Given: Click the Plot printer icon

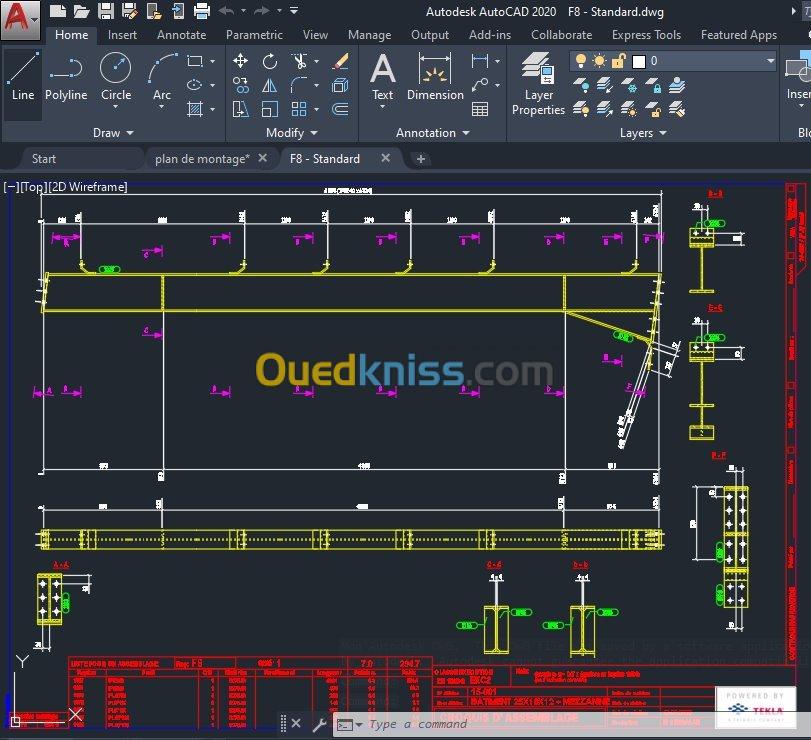Looking at the screenshot, I should point(202,11).
